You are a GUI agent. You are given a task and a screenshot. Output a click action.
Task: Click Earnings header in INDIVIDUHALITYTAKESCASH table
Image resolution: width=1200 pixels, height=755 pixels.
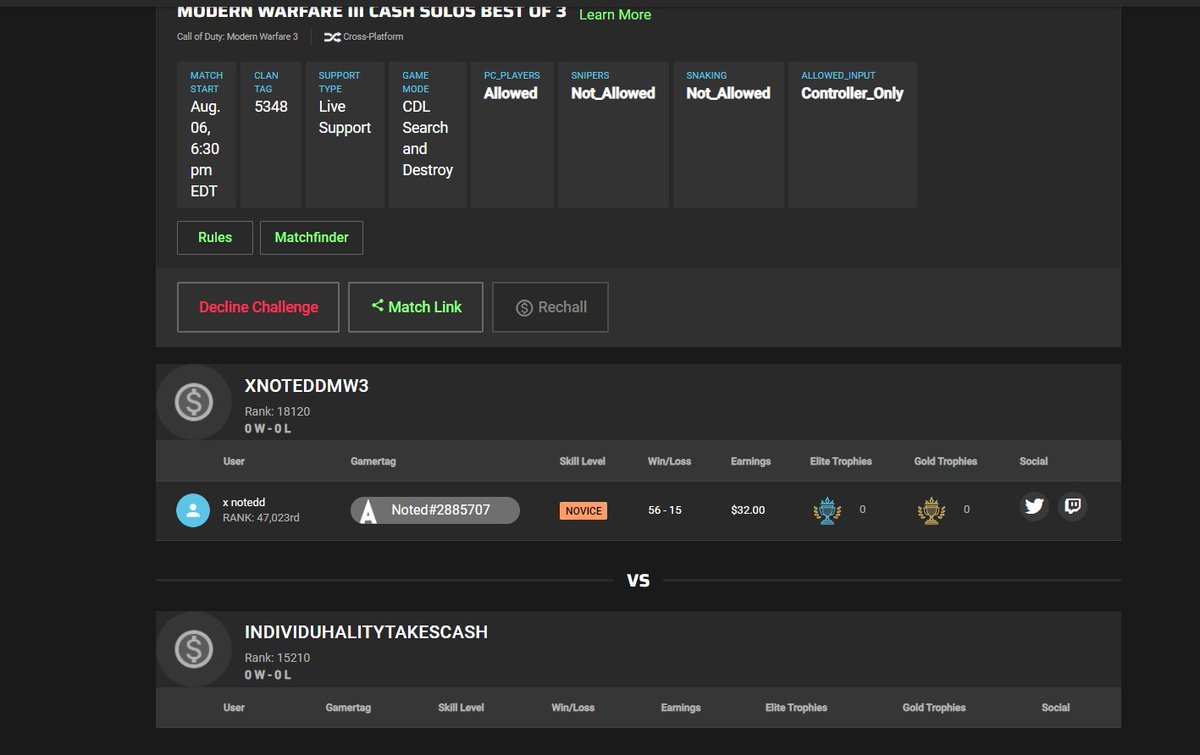pos(681,707)
